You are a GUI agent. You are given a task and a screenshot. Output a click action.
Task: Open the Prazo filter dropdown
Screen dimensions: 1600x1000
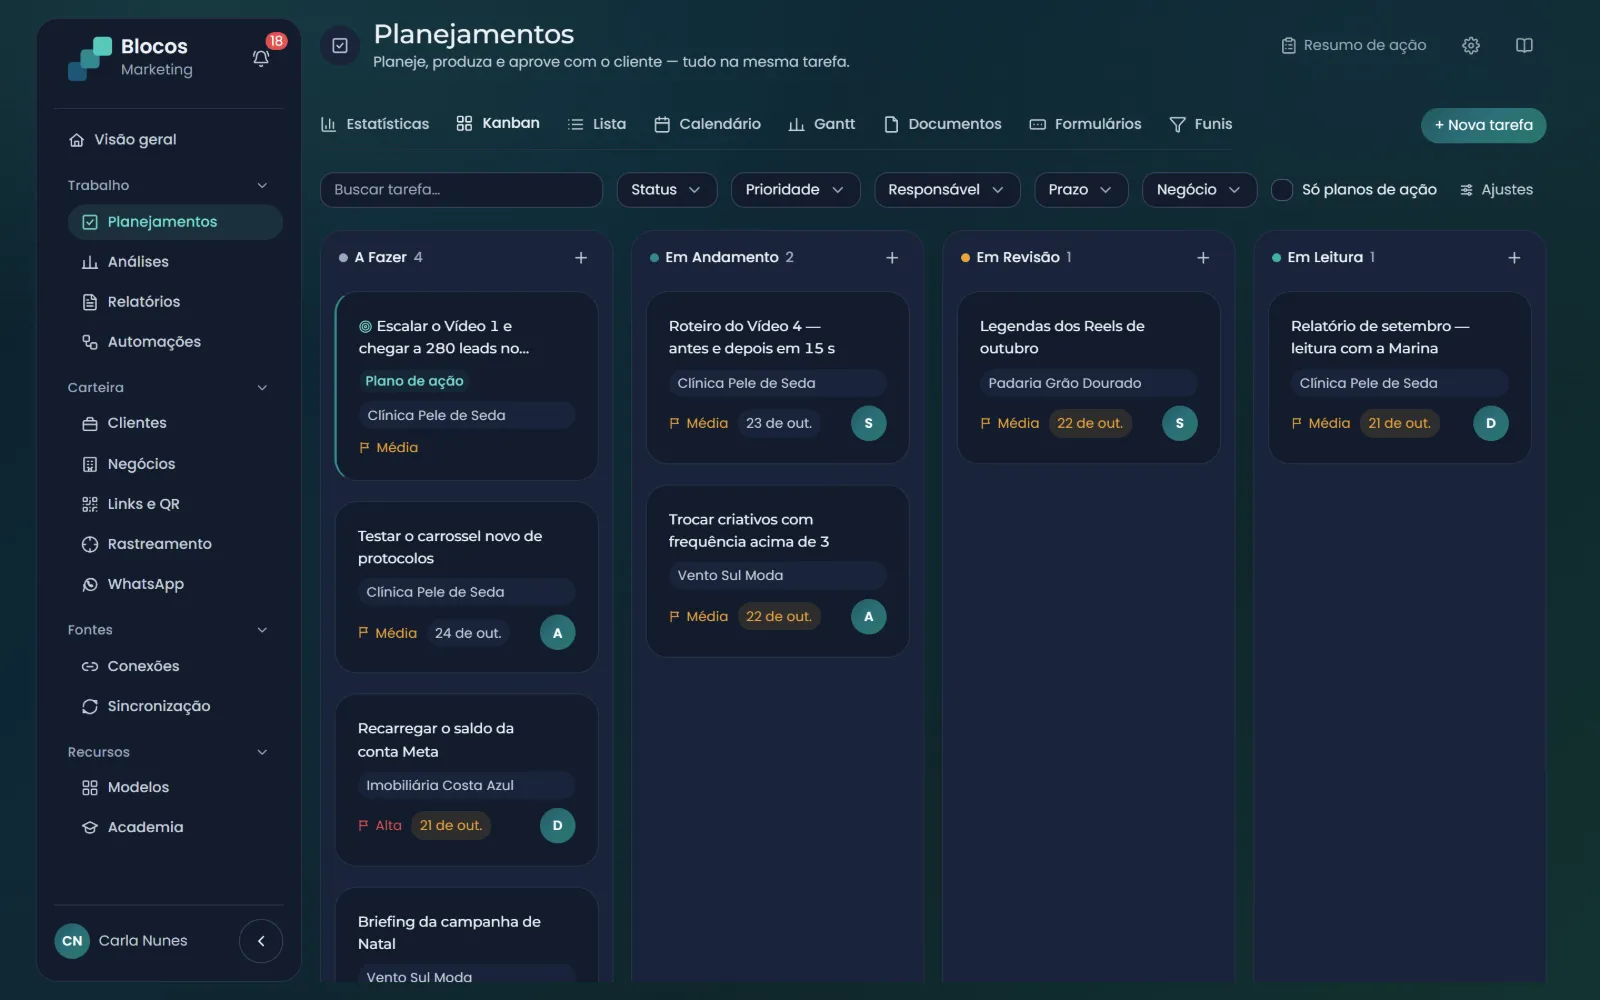point(1081,190)
